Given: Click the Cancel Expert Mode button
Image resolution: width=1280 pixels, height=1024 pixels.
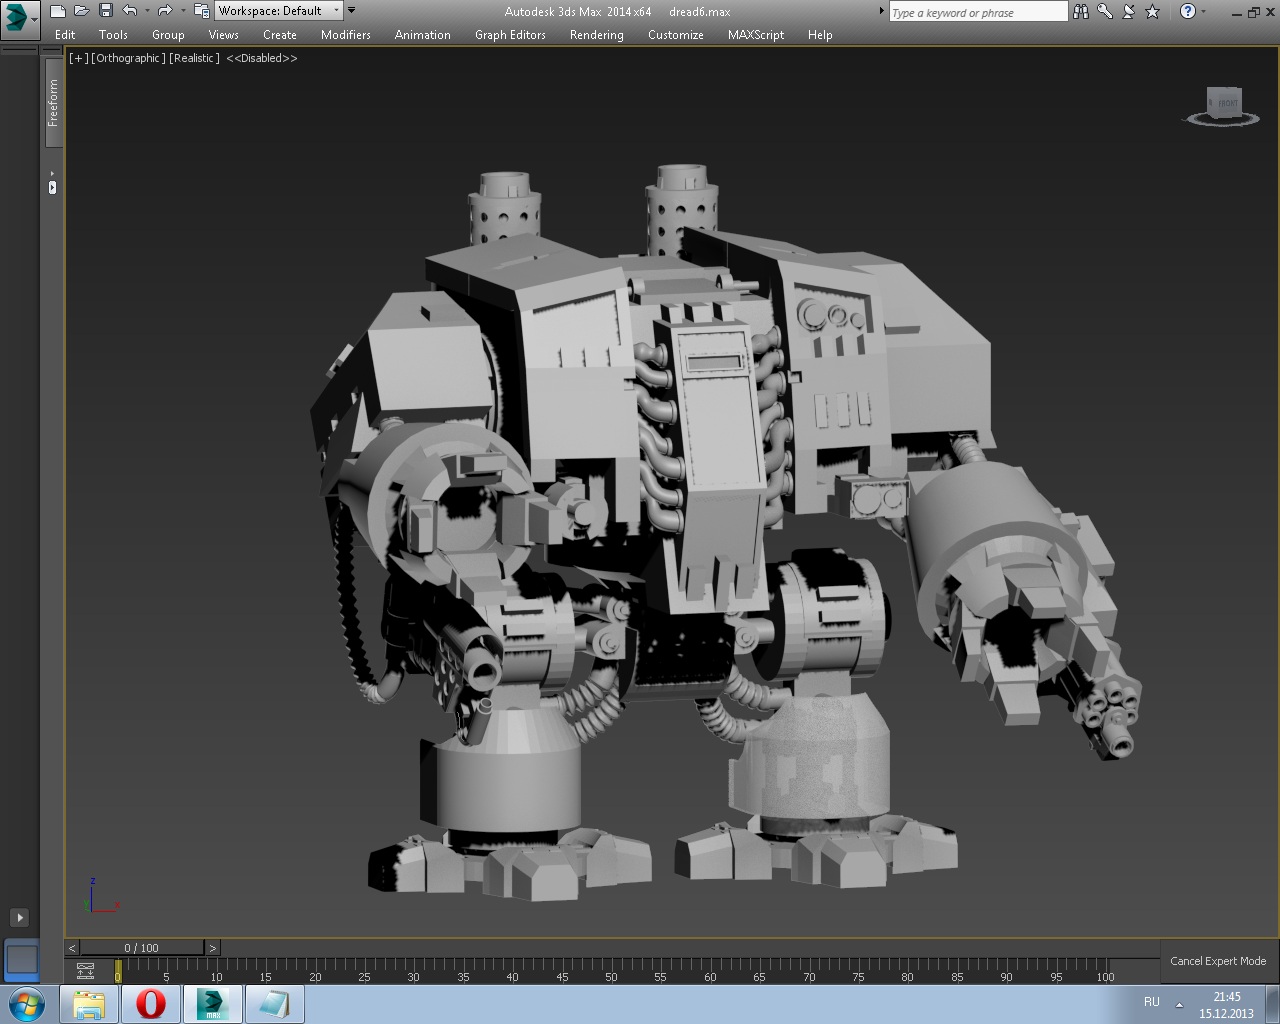Looking at the screenshot, I should [x=1218, y=961].
